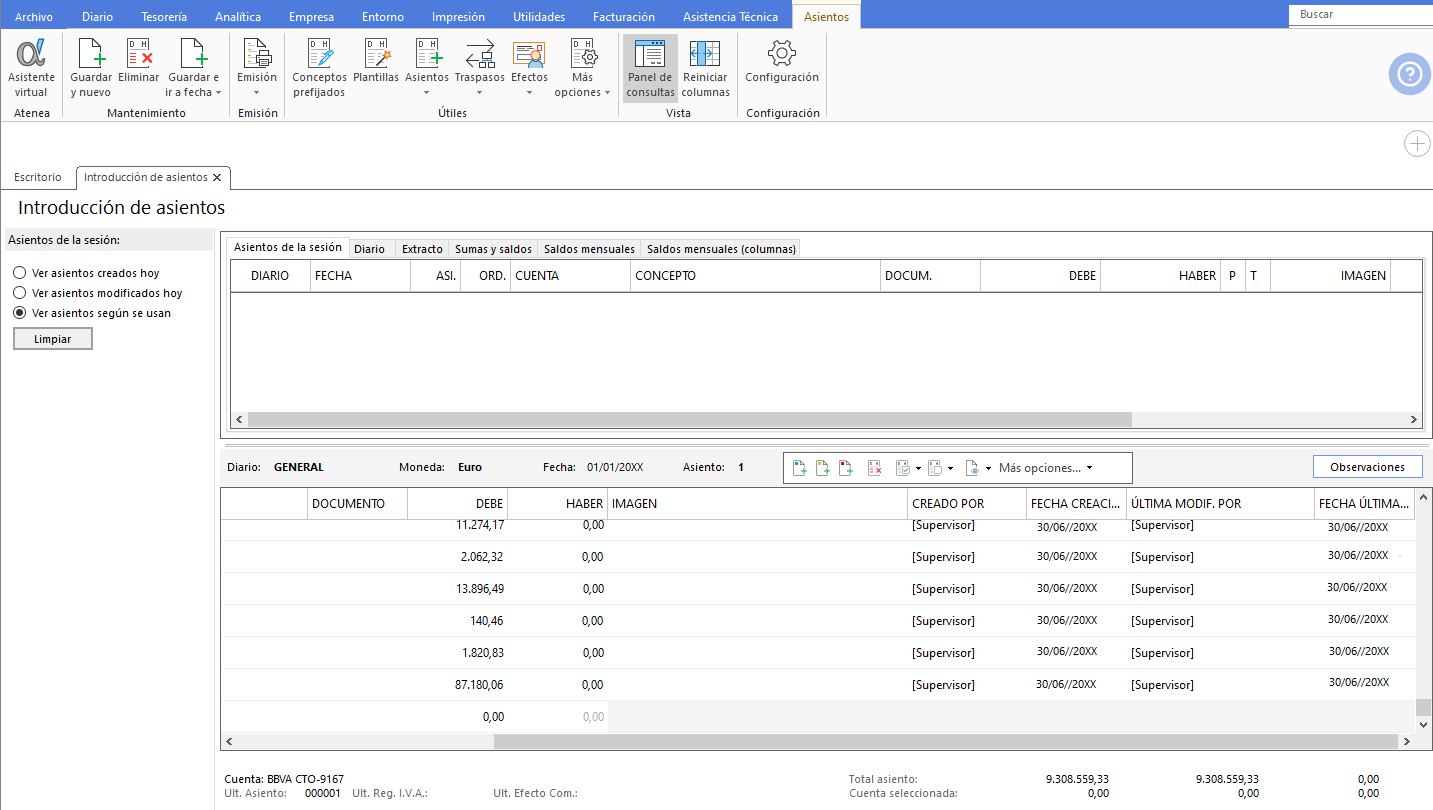Select Ver asientos según se usan
This screenshot has width=1433, height=810.
[20, 313]
